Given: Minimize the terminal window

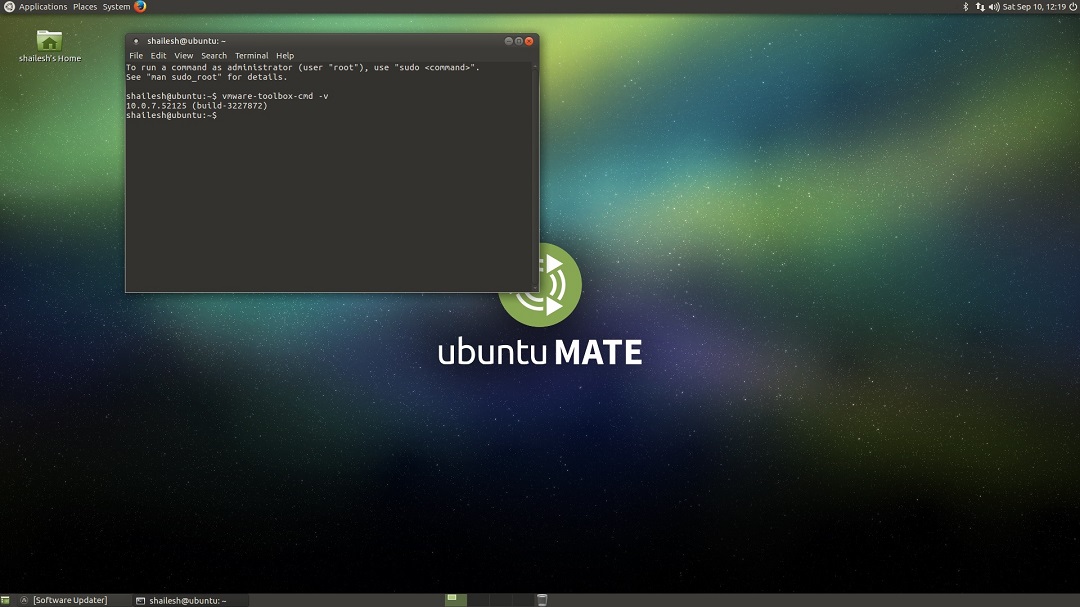Looking at the screenshot, I should coord(508,41).
